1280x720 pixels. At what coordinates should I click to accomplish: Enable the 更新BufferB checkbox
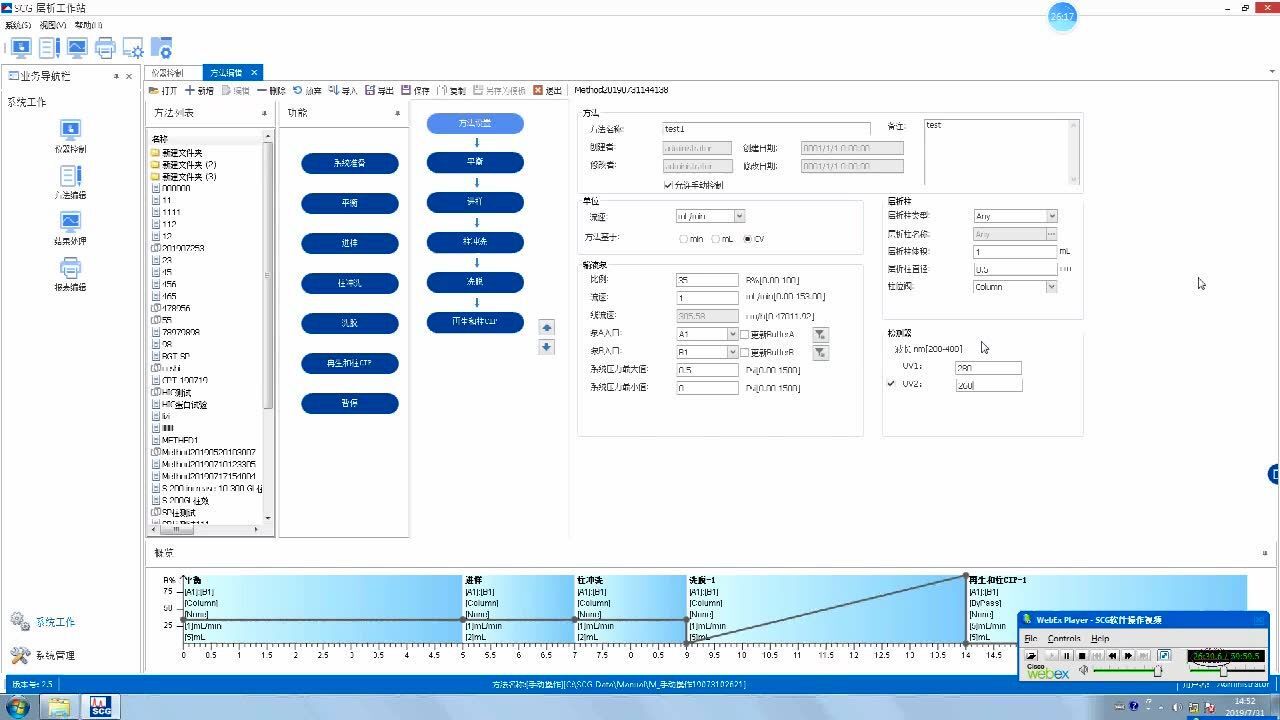tap(744, 352)
